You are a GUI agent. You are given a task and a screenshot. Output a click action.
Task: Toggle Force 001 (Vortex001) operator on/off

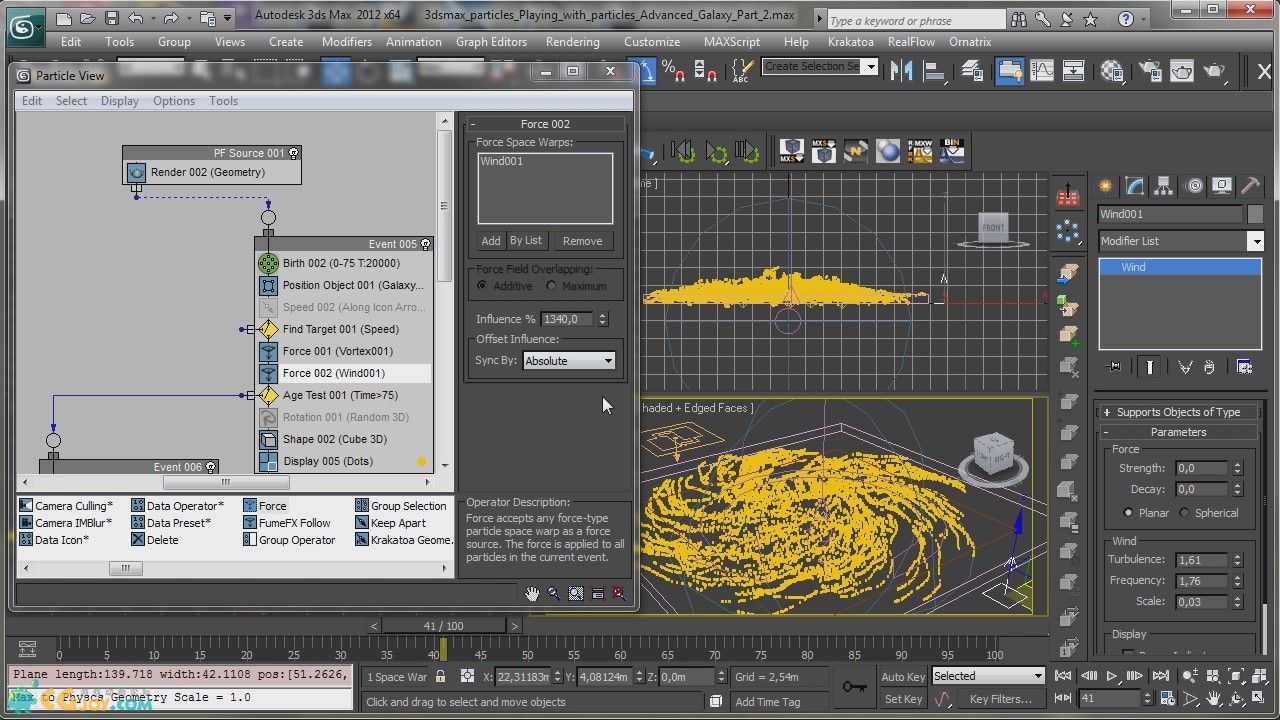coord(268,351)
